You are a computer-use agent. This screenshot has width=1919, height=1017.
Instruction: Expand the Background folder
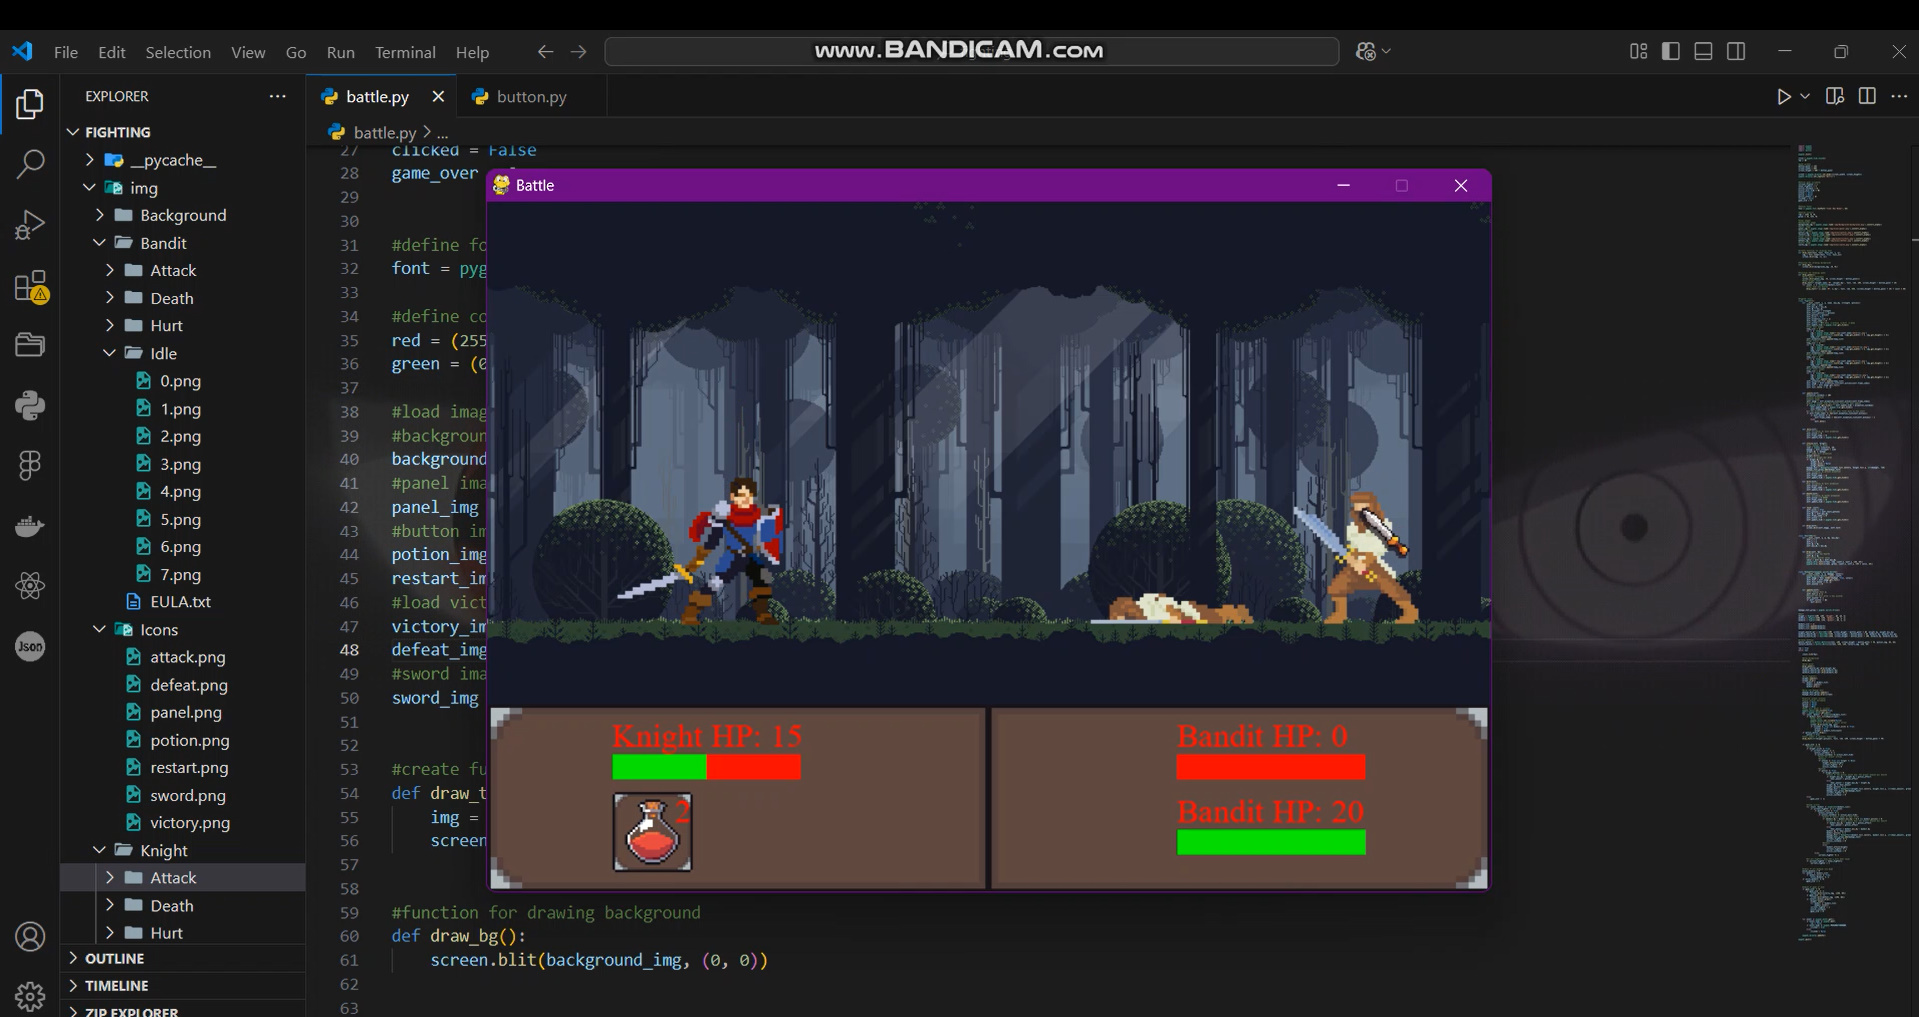click(x=182, y=215)
